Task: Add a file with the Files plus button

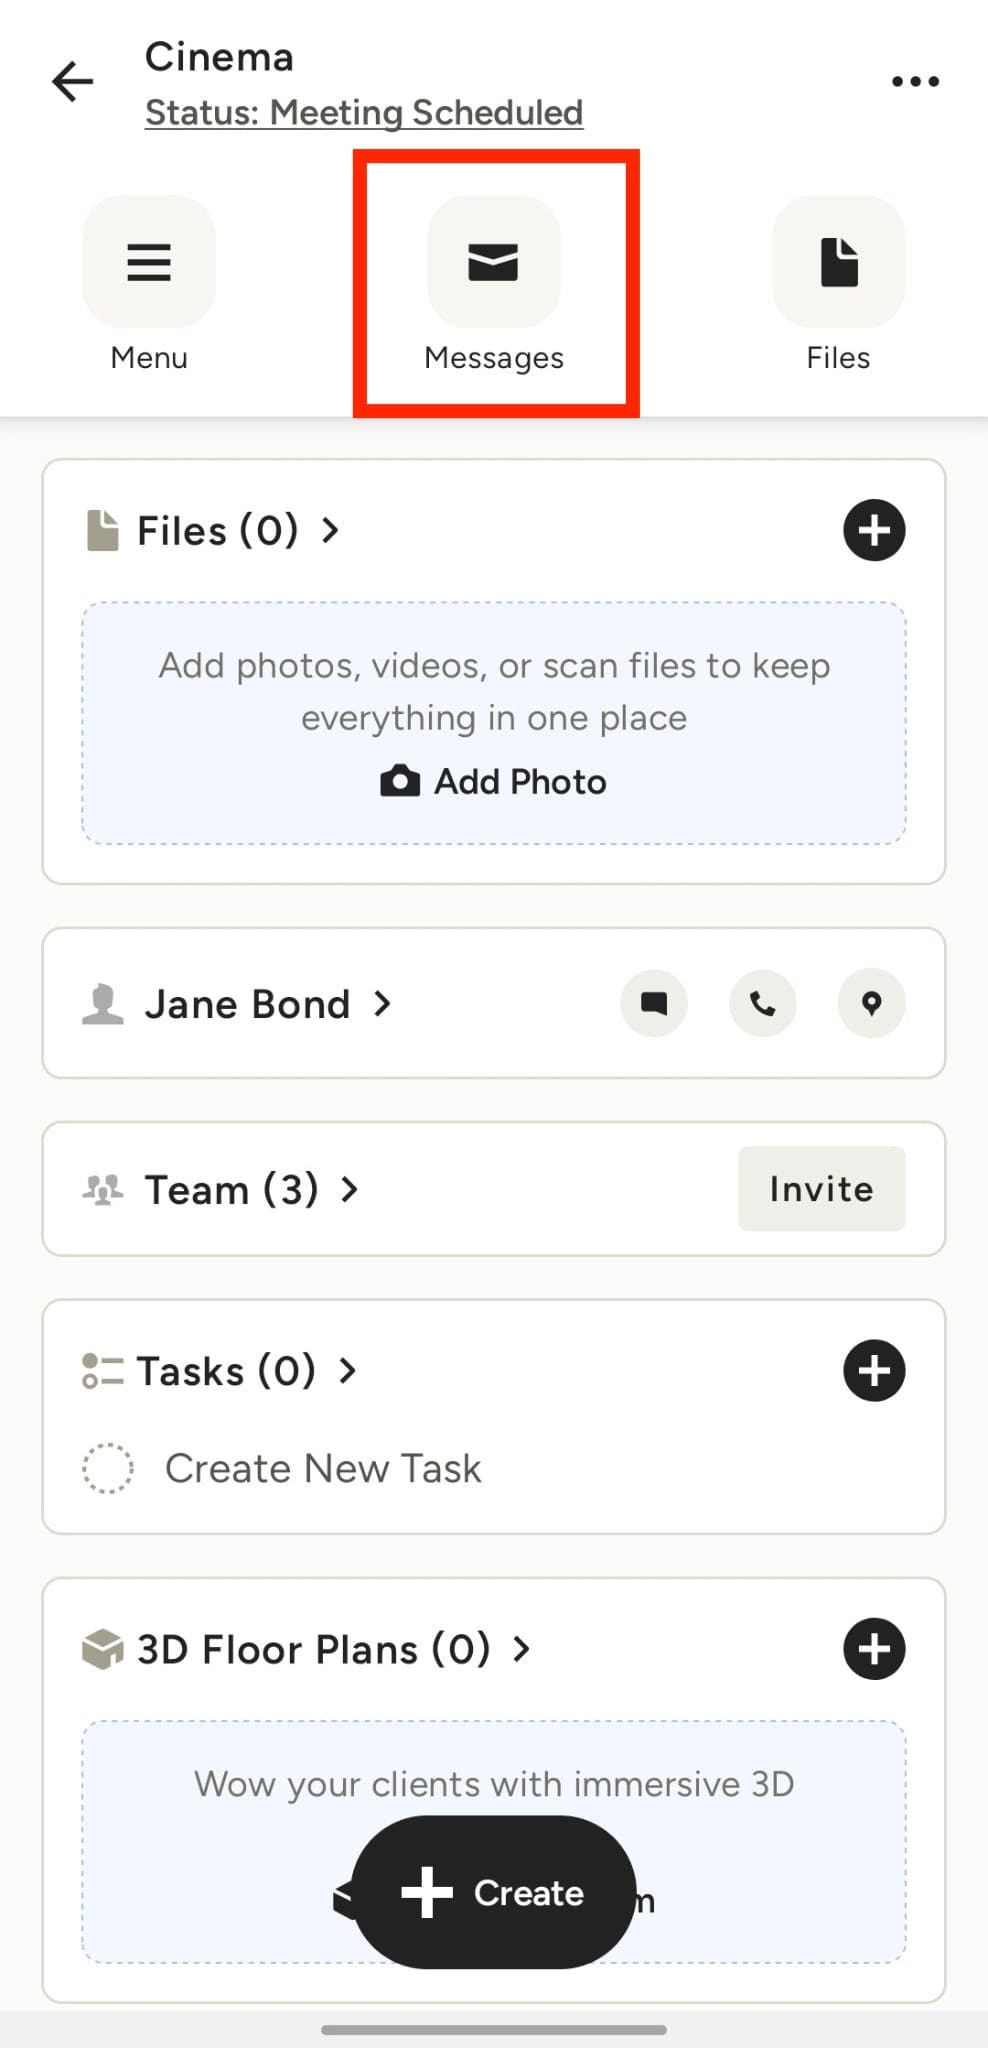Action: 874,530
